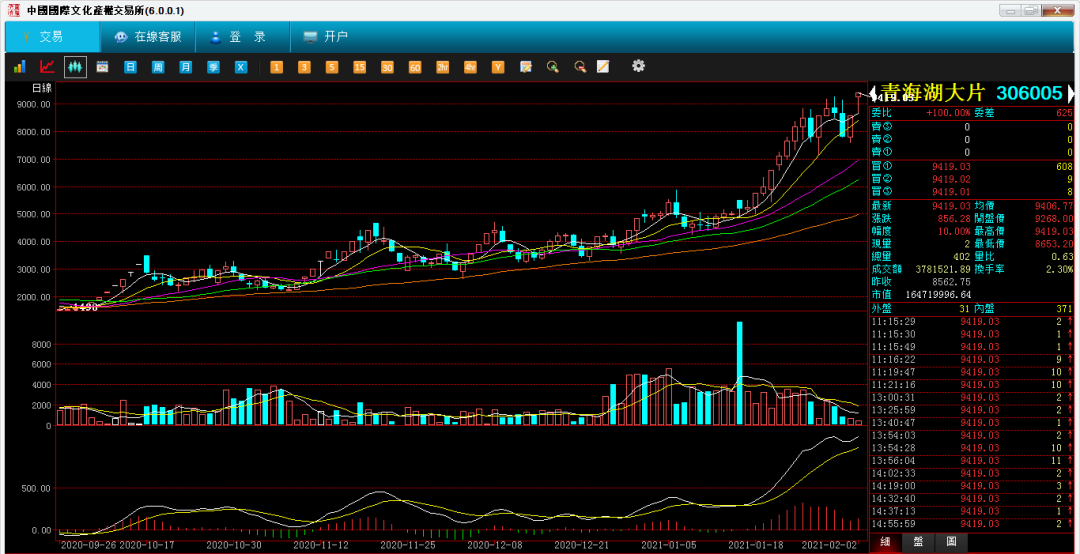Select the 2hr chart period button
The width and height of the screenshot is (1080, 554).
[442, 67]
